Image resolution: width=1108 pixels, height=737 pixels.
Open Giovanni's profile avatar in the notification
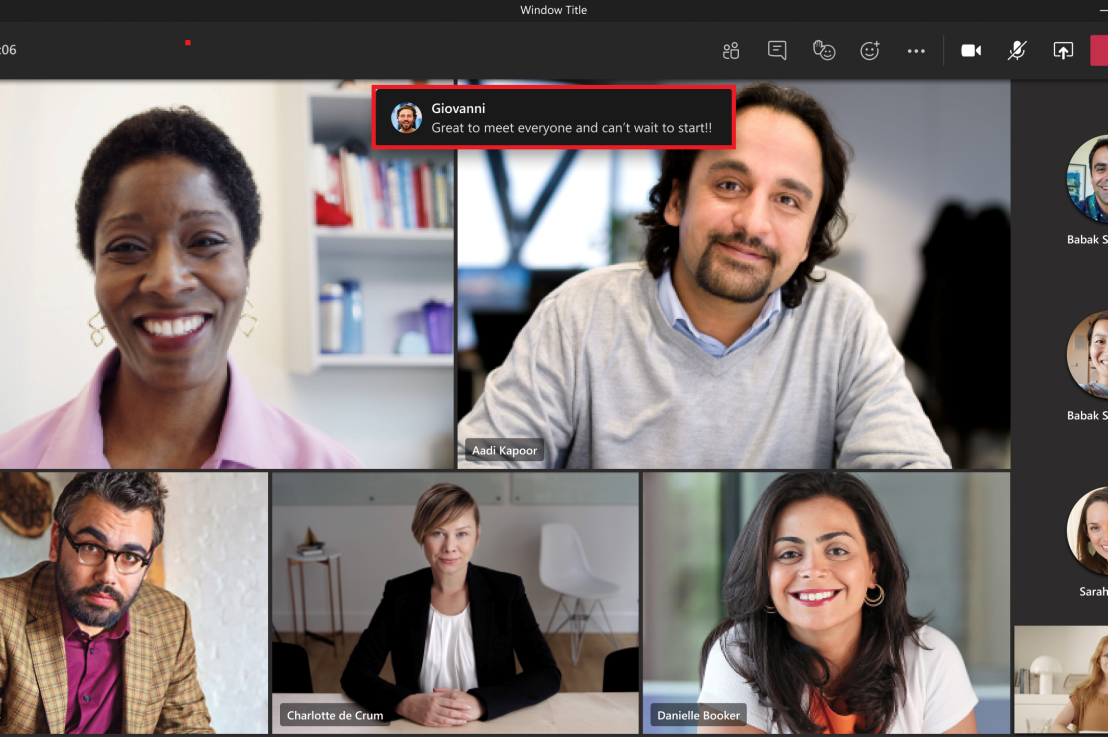[407, 117]
